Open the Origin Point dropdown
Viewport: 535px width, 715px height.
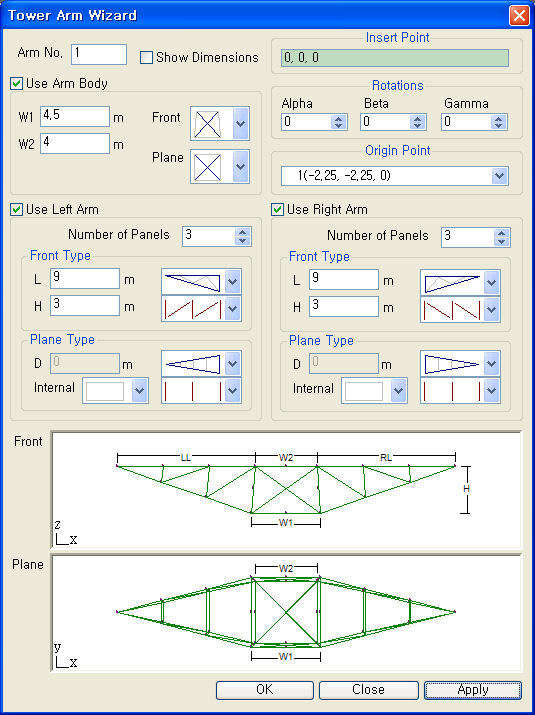[x=500, y=176]
